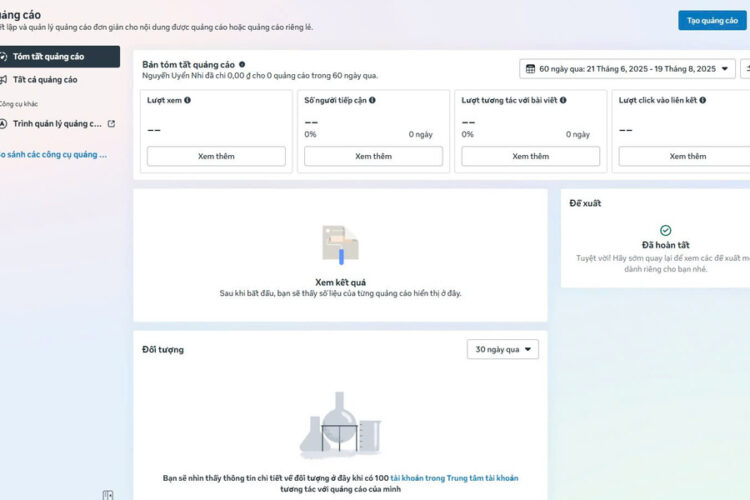Click external link icon beside Trình quản lý quảng cáo

111,124
